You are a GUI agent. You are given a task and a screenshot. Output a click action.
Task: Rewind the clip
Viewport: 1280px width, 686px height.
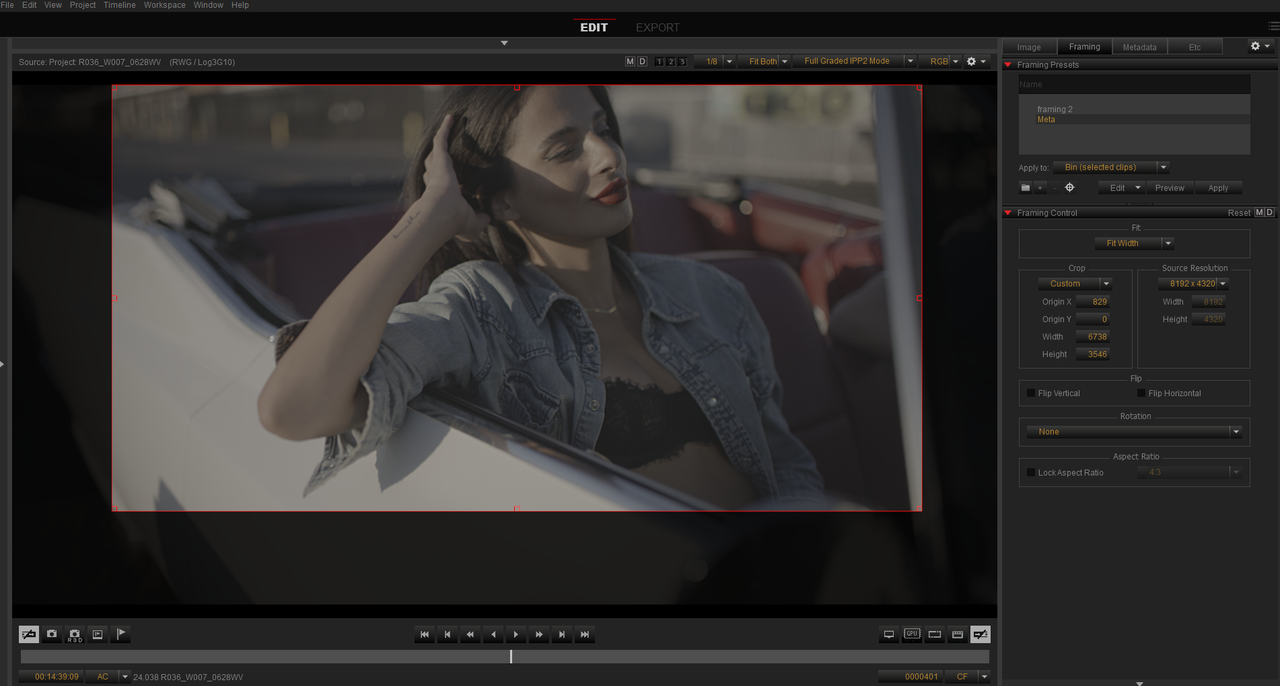click(470, 634)
